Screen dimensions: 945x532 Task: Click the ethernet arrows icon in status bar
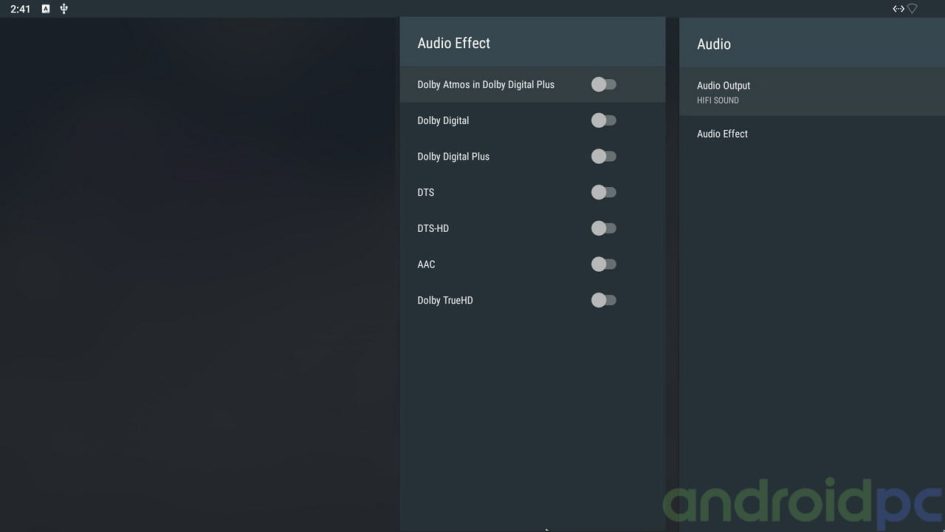coord(898,8)
